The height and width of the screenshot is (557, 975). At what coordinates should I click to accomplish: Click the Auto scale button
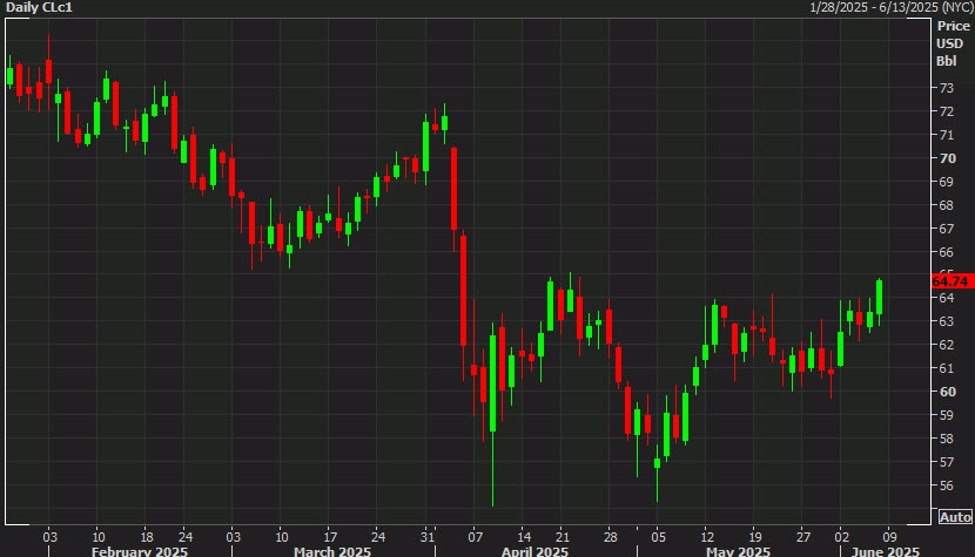click(954, 517)
